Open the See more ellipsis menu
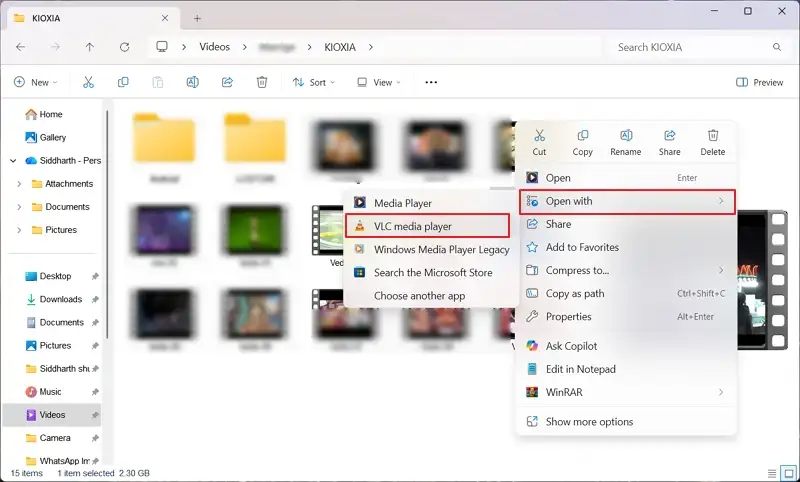 pos(431,82)
